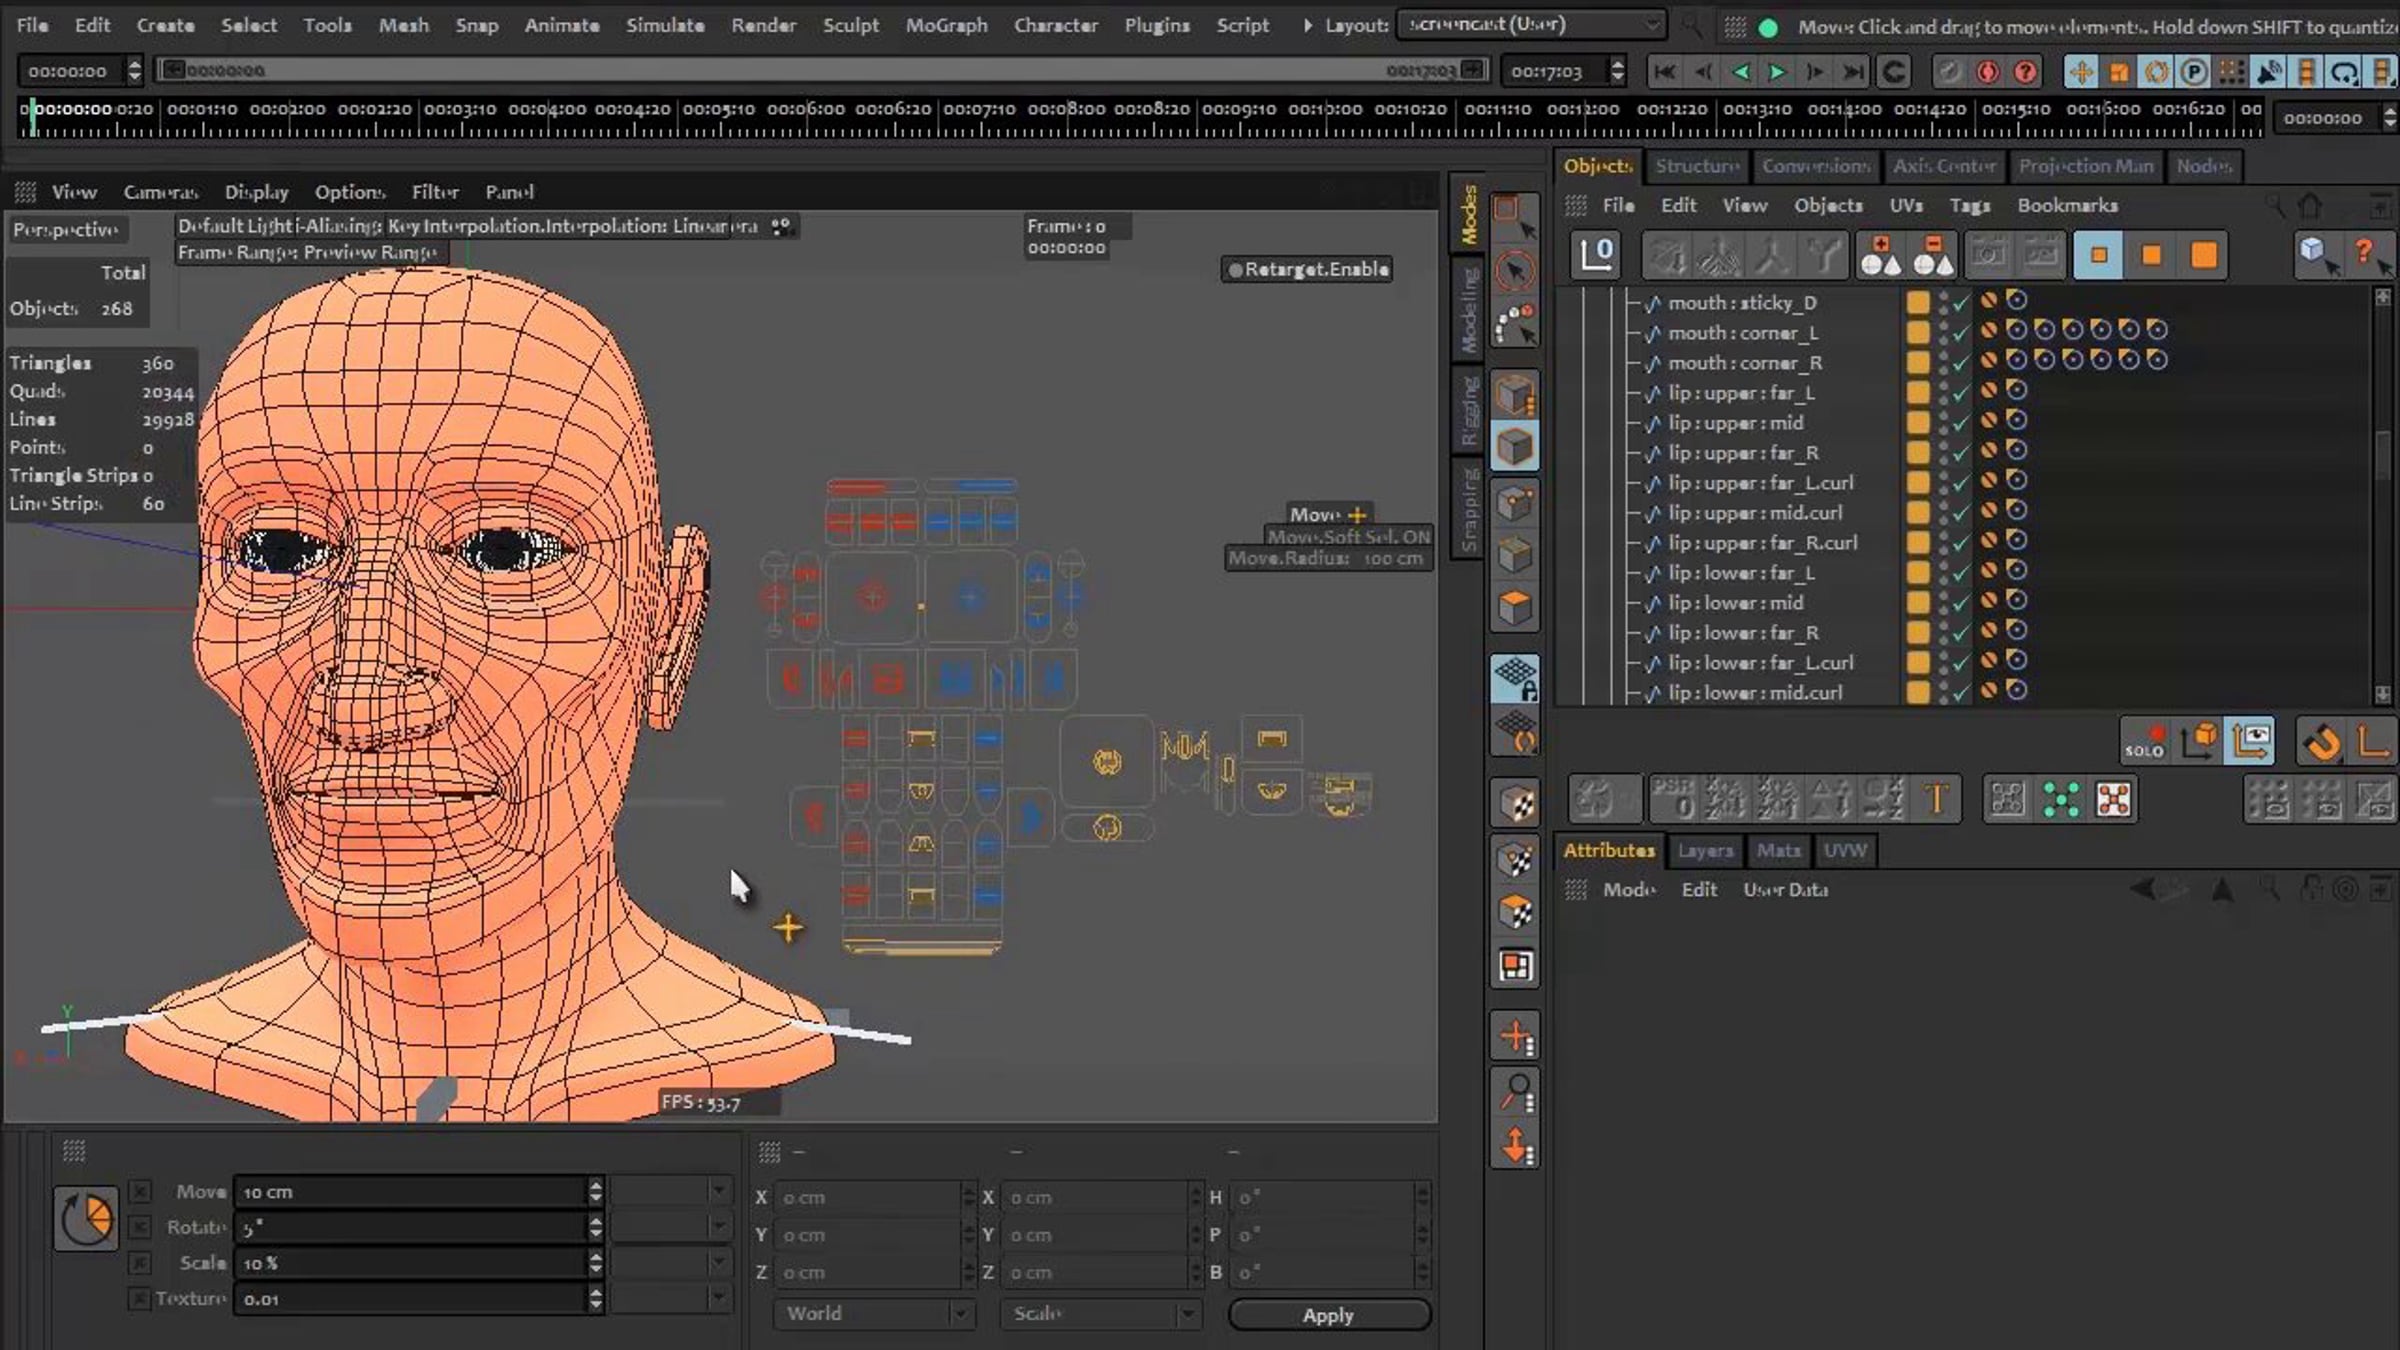The image size is (2400, 1350).
Task: Click the loop playback icon
Action: 1893,72
